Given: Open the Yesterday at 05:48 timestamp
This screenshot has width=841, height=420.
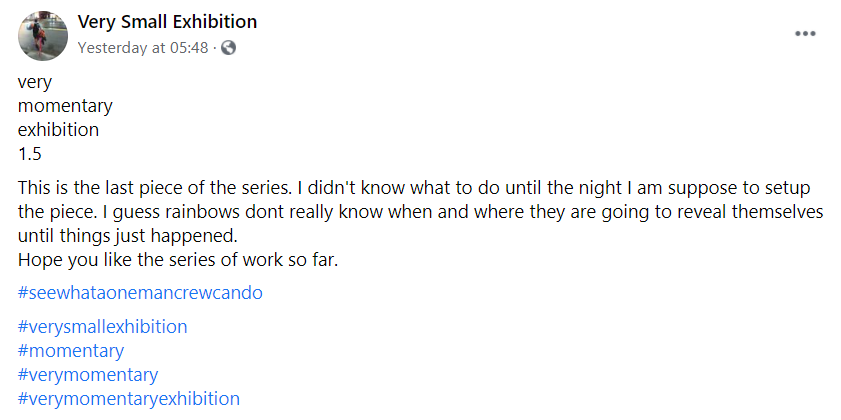Looking at the screenshot, I should [x=143, y=47].
